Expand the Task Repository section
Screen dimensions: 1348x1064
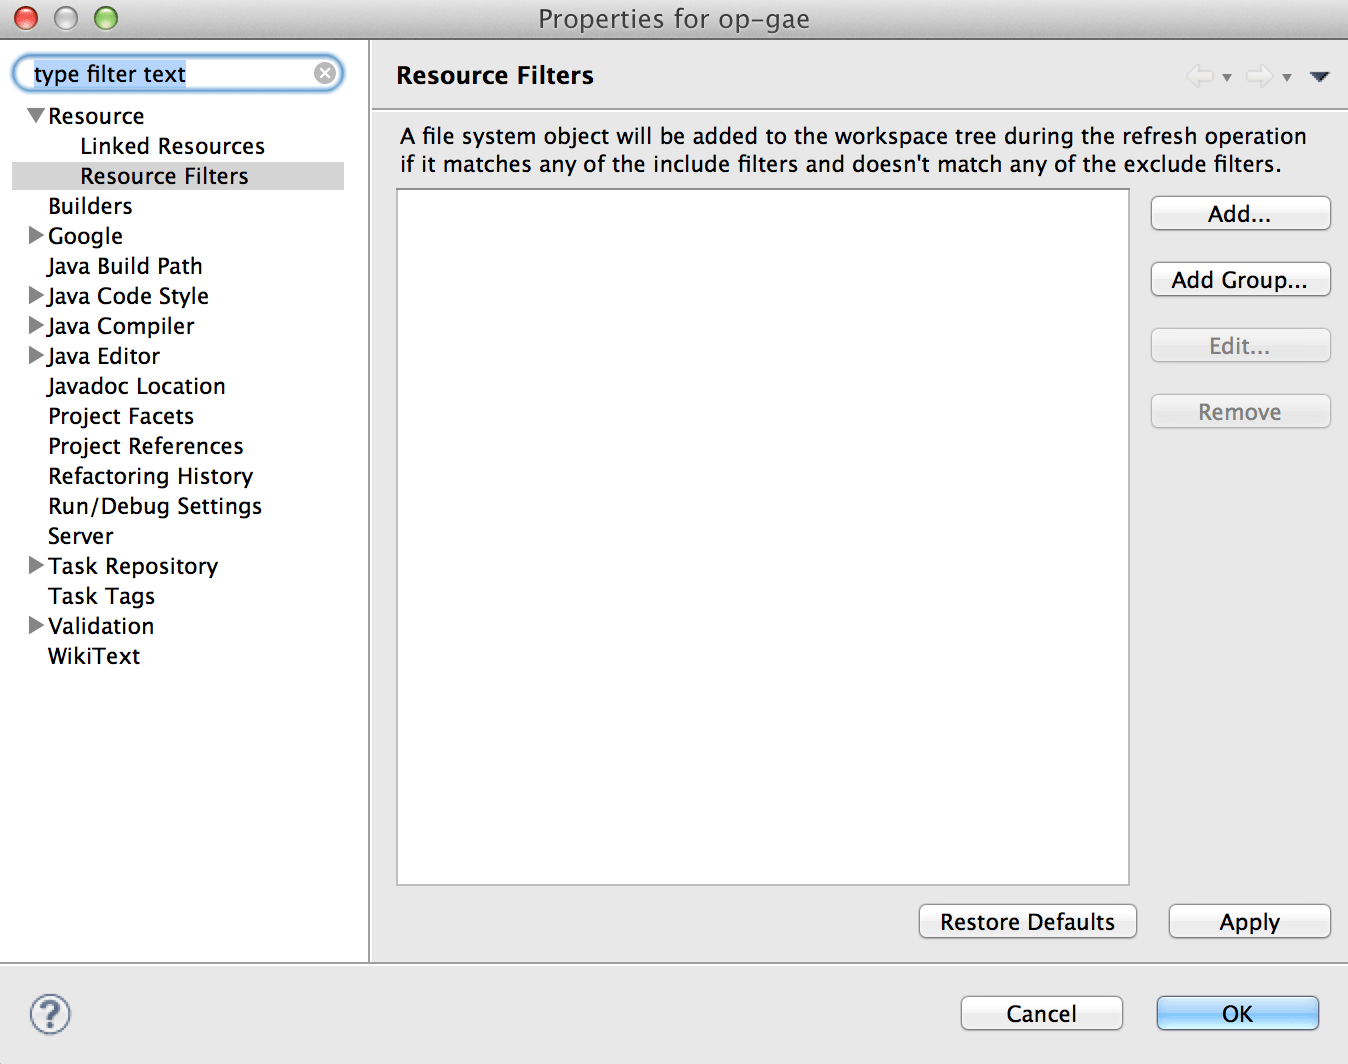tap(34, 566)
